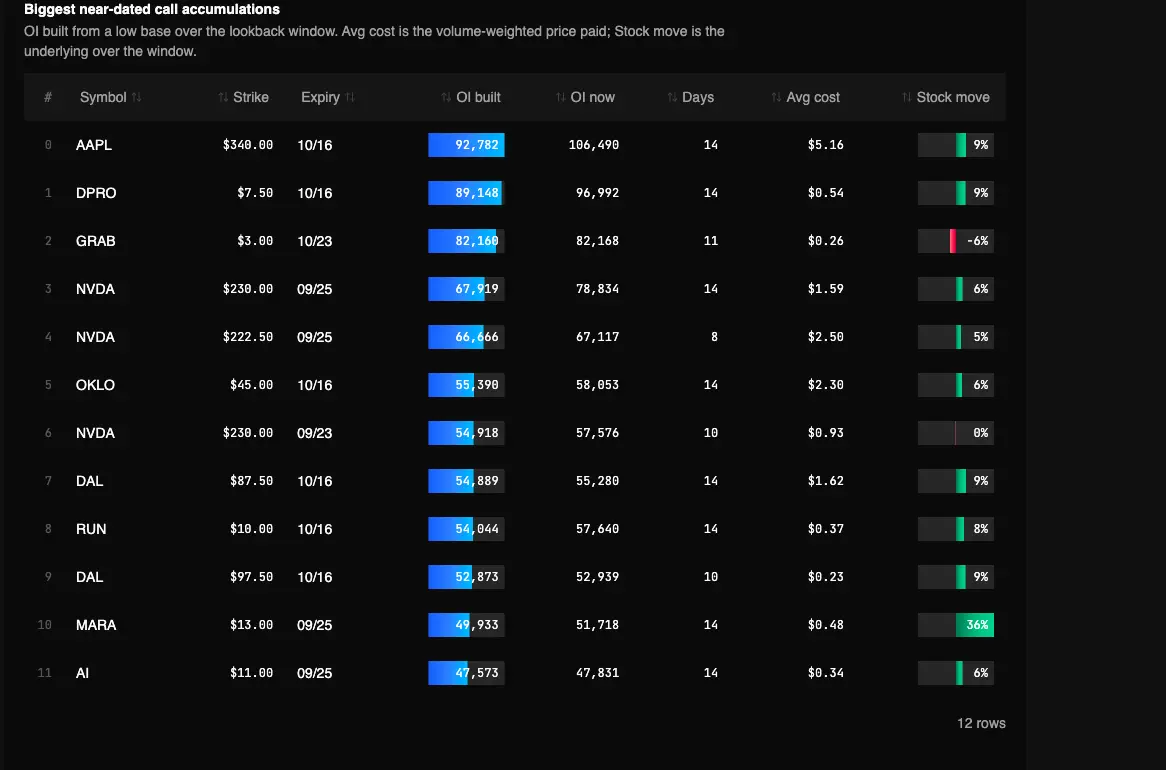This screenshot has height=770, width=1166.
Task: Sort by Symbol using its sort icon
Action: [x=137, y=97]
